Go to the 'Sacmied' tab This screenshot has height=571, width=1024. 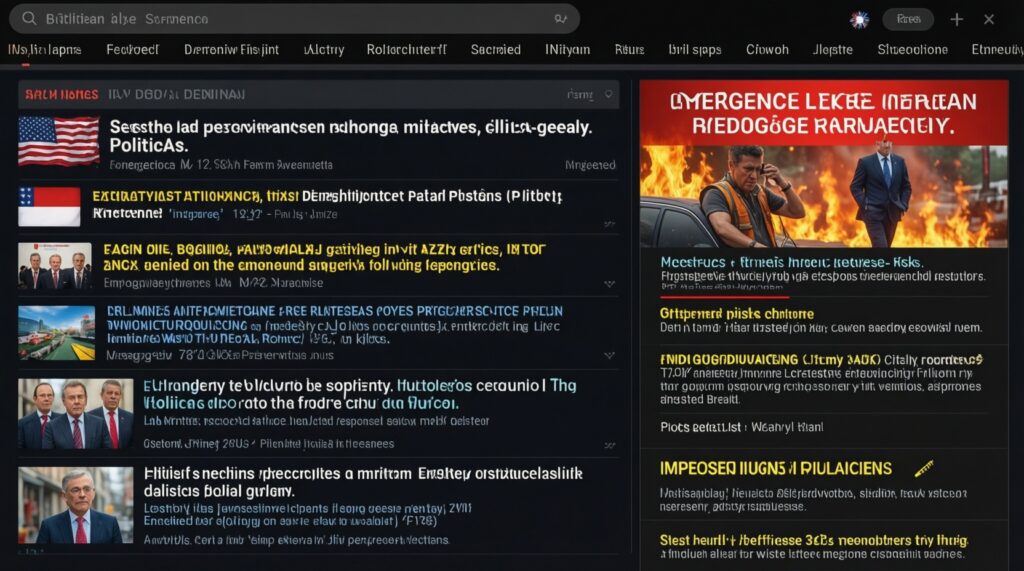(496, 50)
